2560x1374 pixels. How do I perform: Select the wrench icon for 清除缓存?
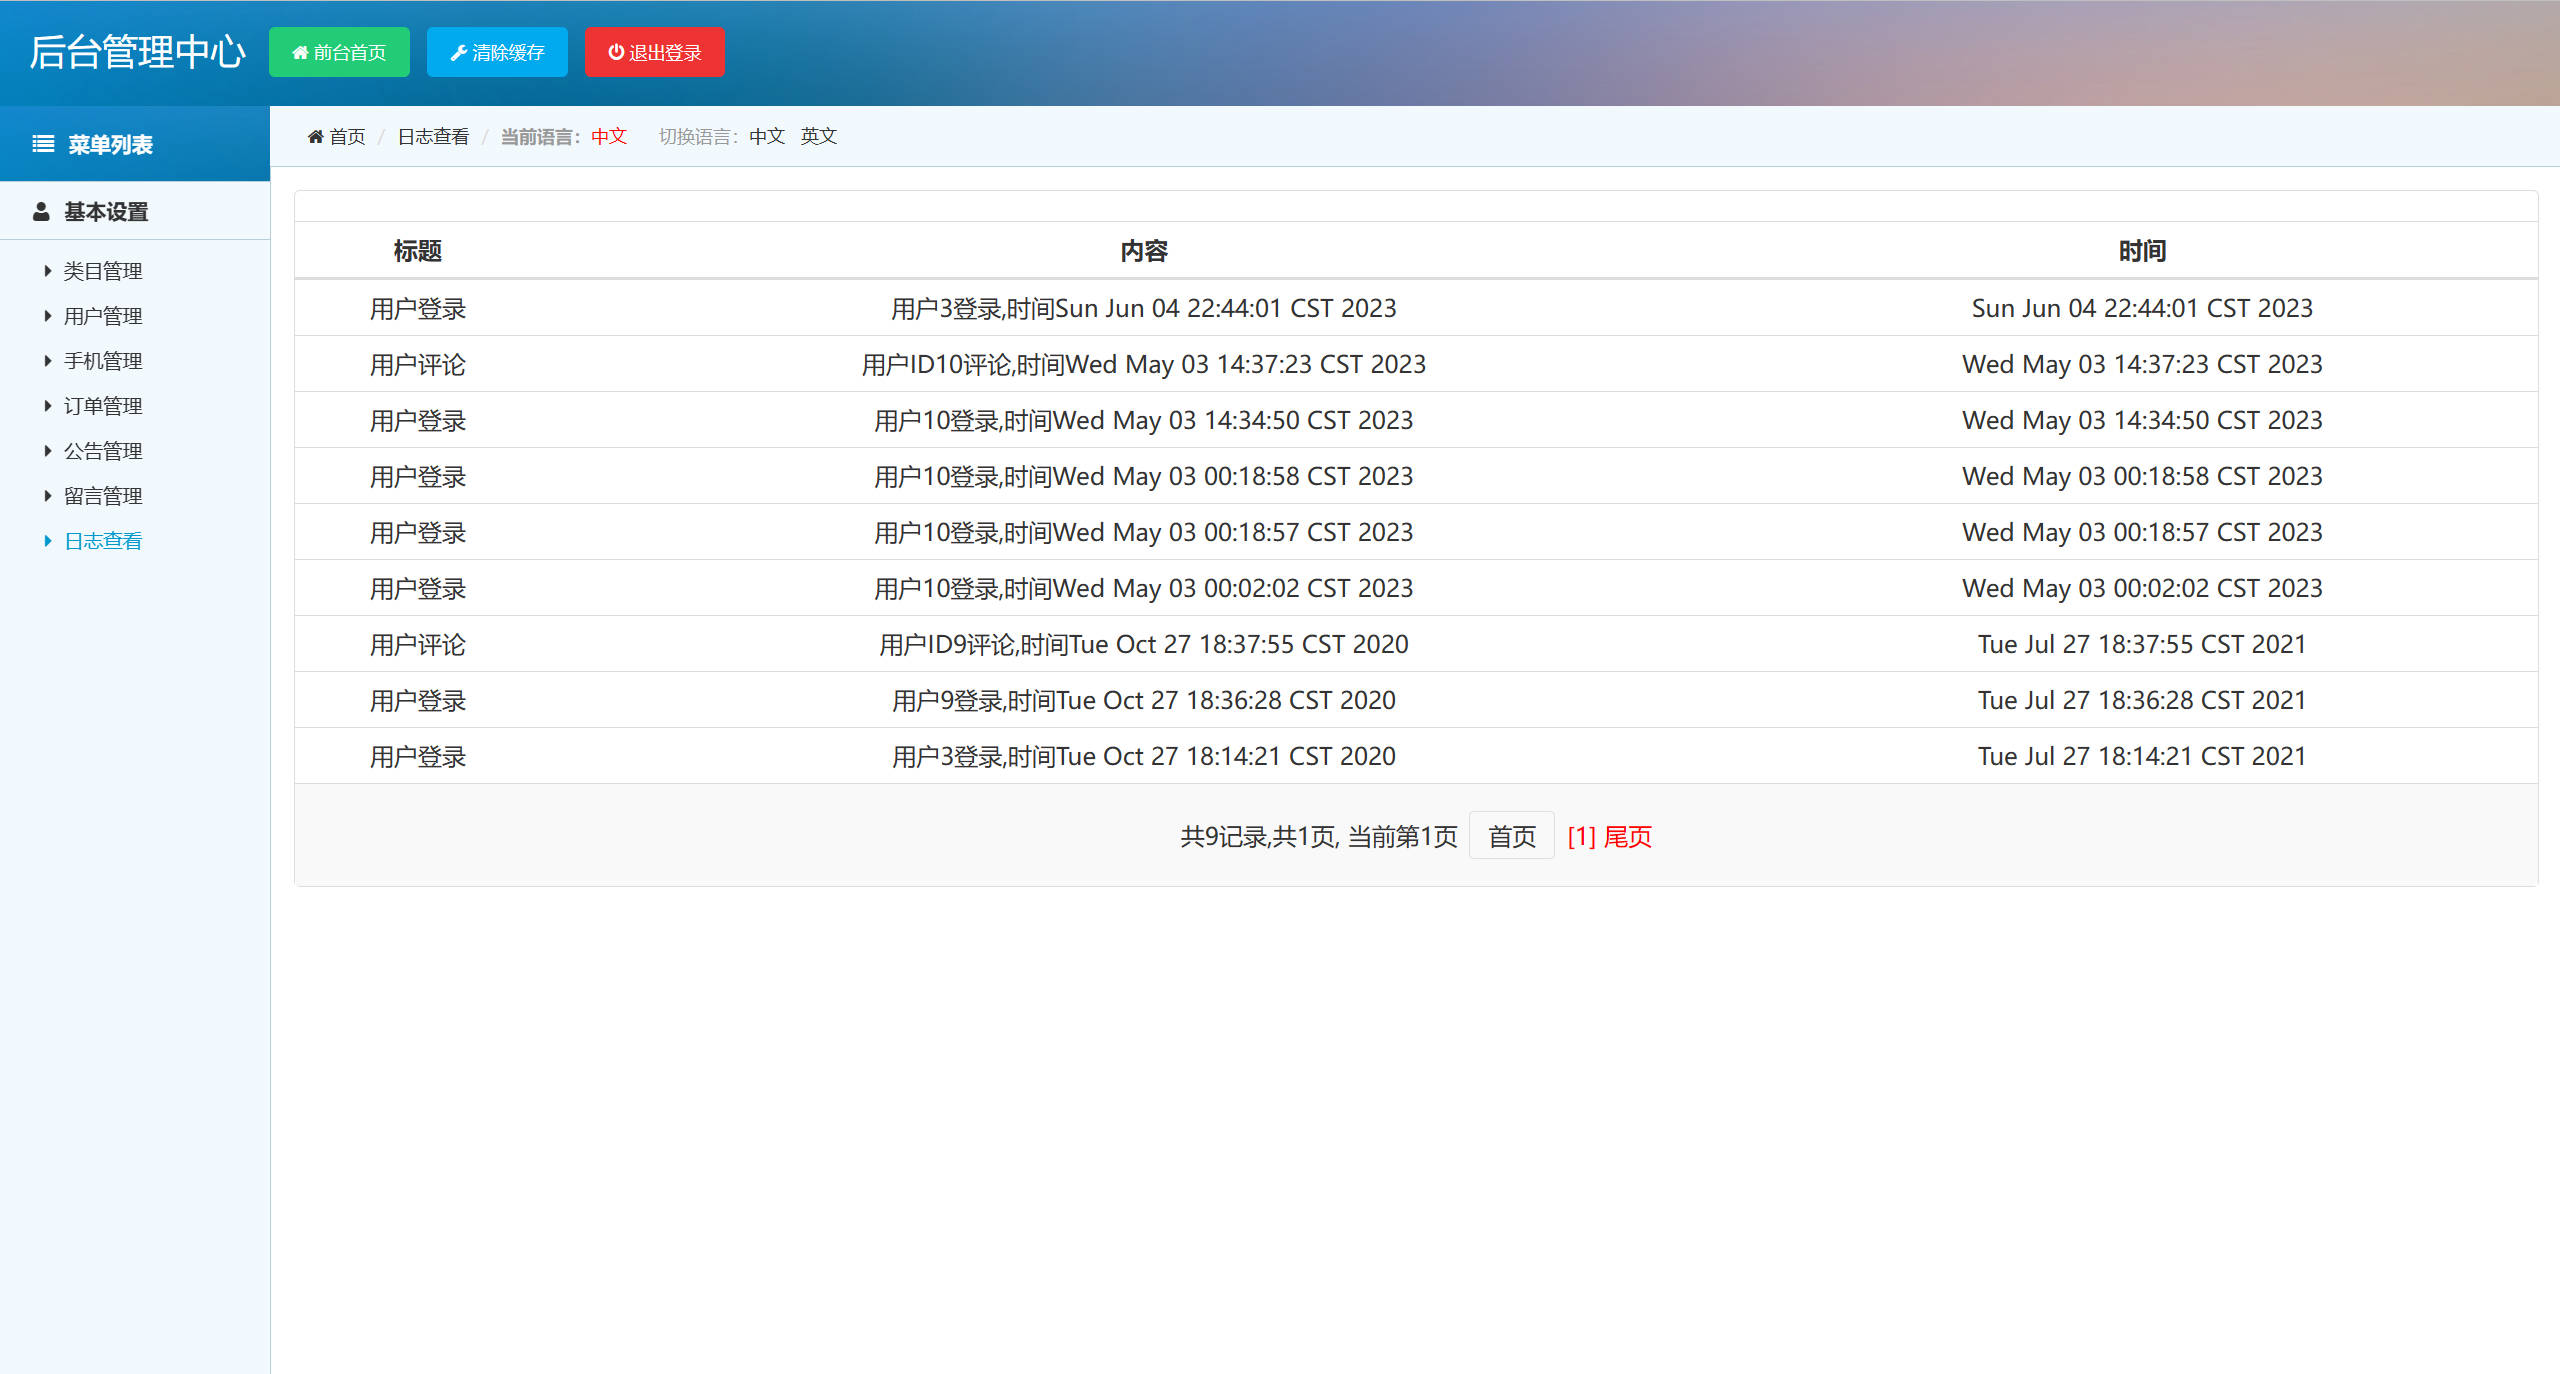point(460,52)
